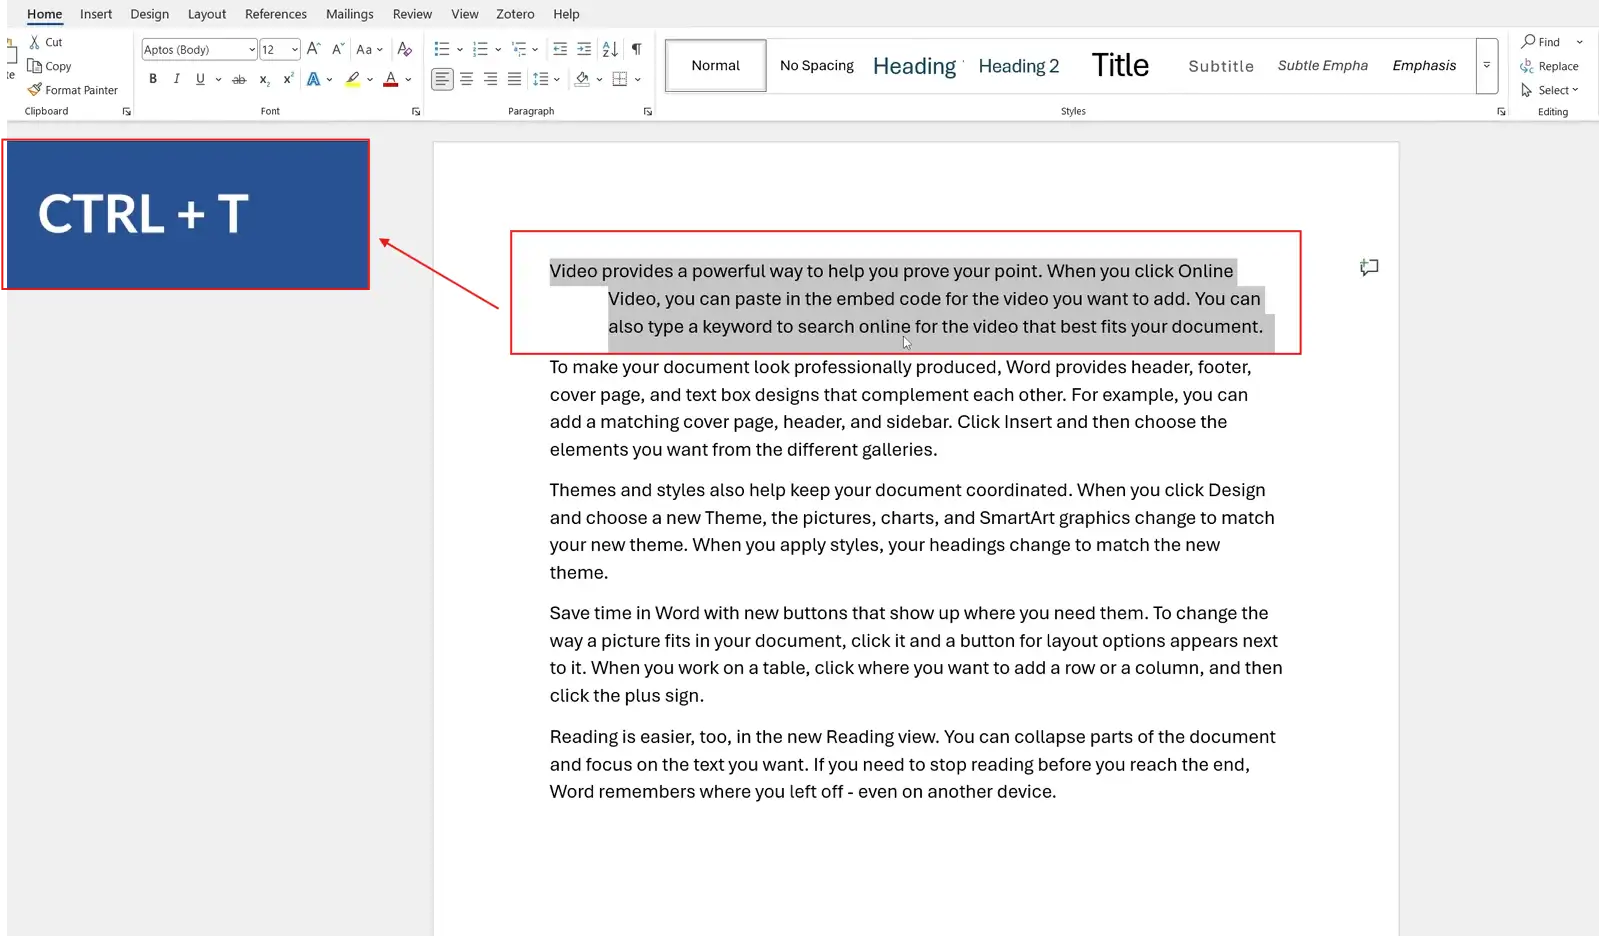Open the font name dropdown

252,49
